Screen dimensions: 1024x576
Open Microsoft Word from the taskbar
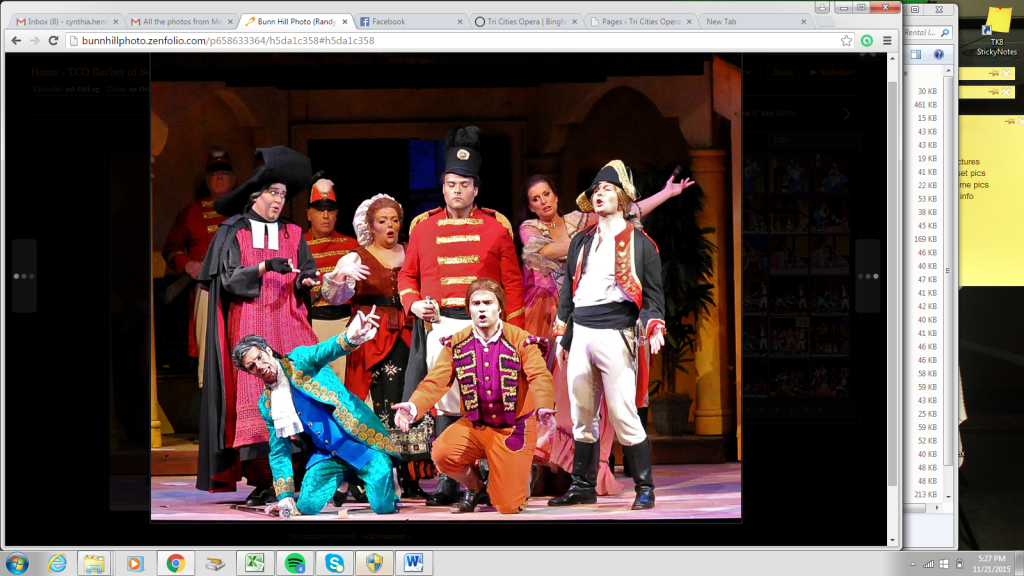(x=413, y=563)
